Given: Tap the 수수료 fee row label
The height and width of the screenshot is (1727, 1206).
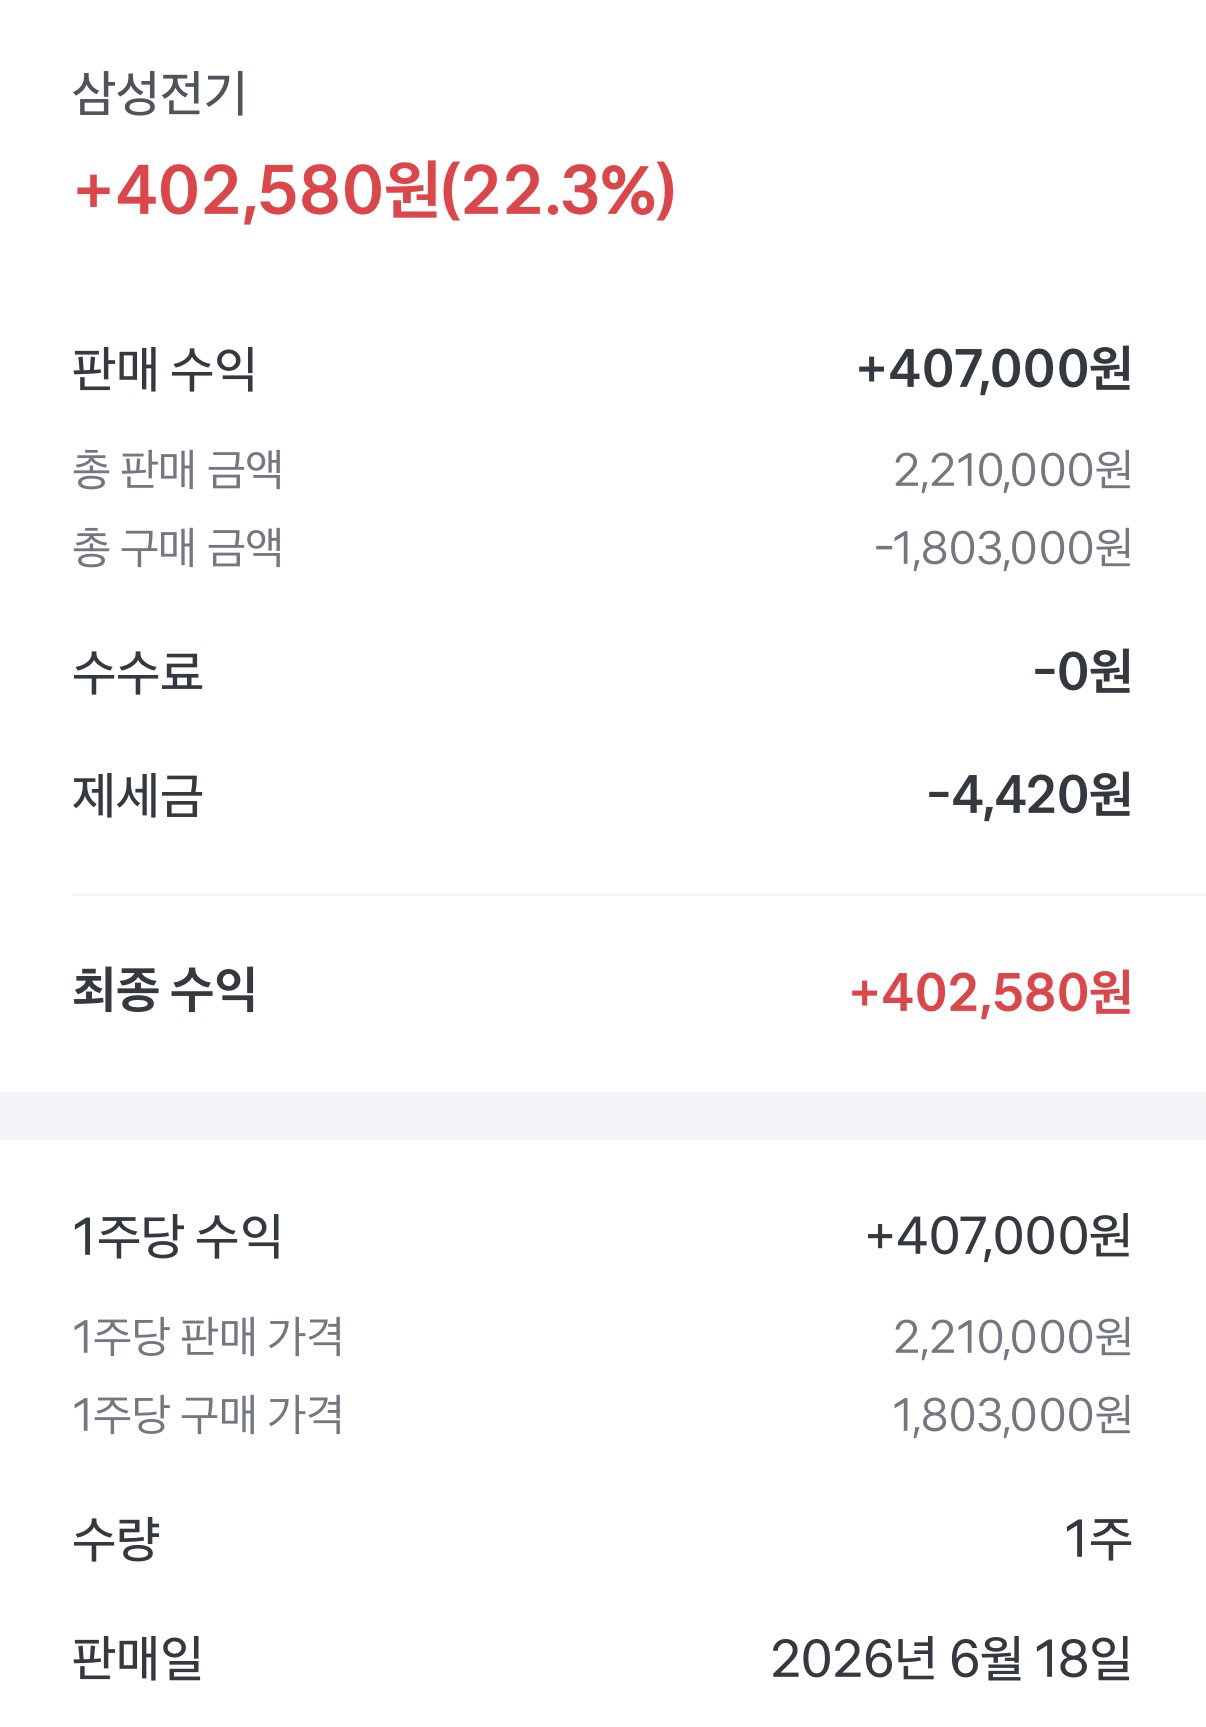Looking at the screenshot, I should pos(137,671).
